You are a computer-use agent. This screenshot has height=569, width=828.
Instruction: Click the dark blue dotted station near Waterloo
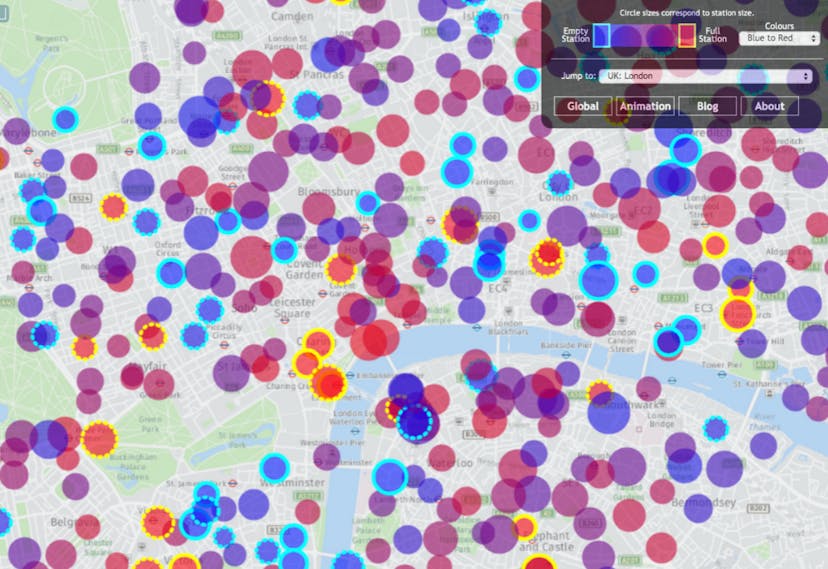tap(415, 421)
